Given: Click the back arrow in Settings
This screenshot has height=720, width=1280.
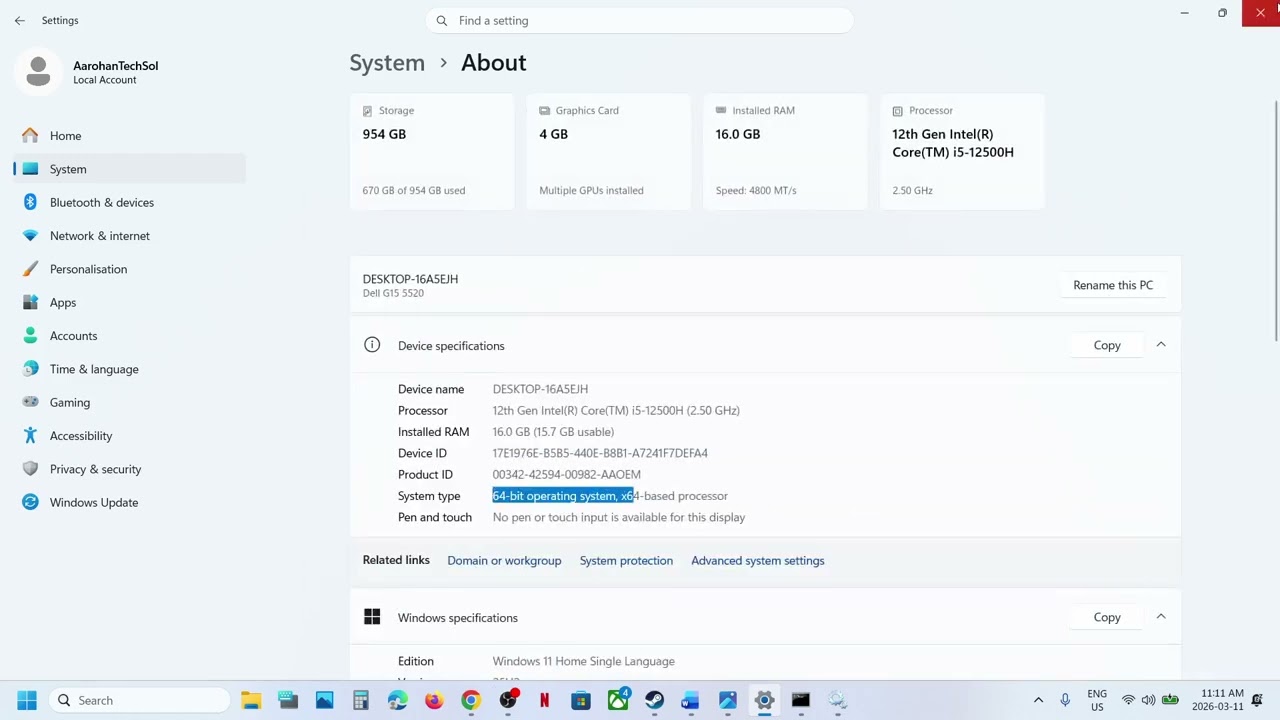Looking at the screenshot, I should tap(20, 20).
